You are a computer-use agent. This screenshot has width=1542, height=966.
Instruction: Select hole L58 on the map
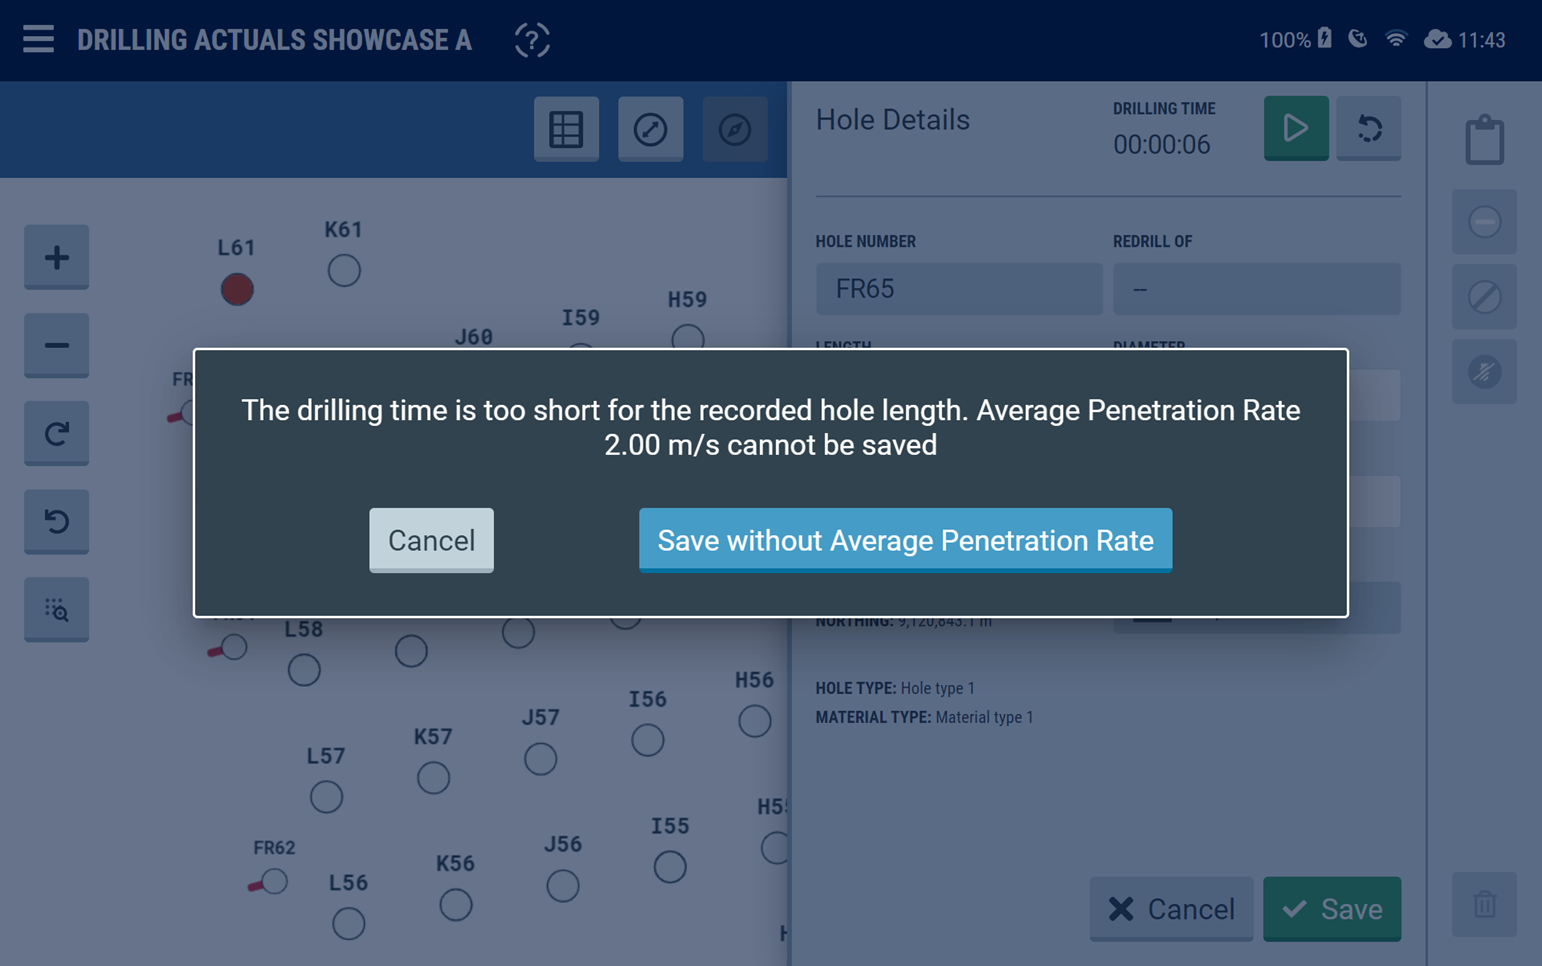(304, 669)
